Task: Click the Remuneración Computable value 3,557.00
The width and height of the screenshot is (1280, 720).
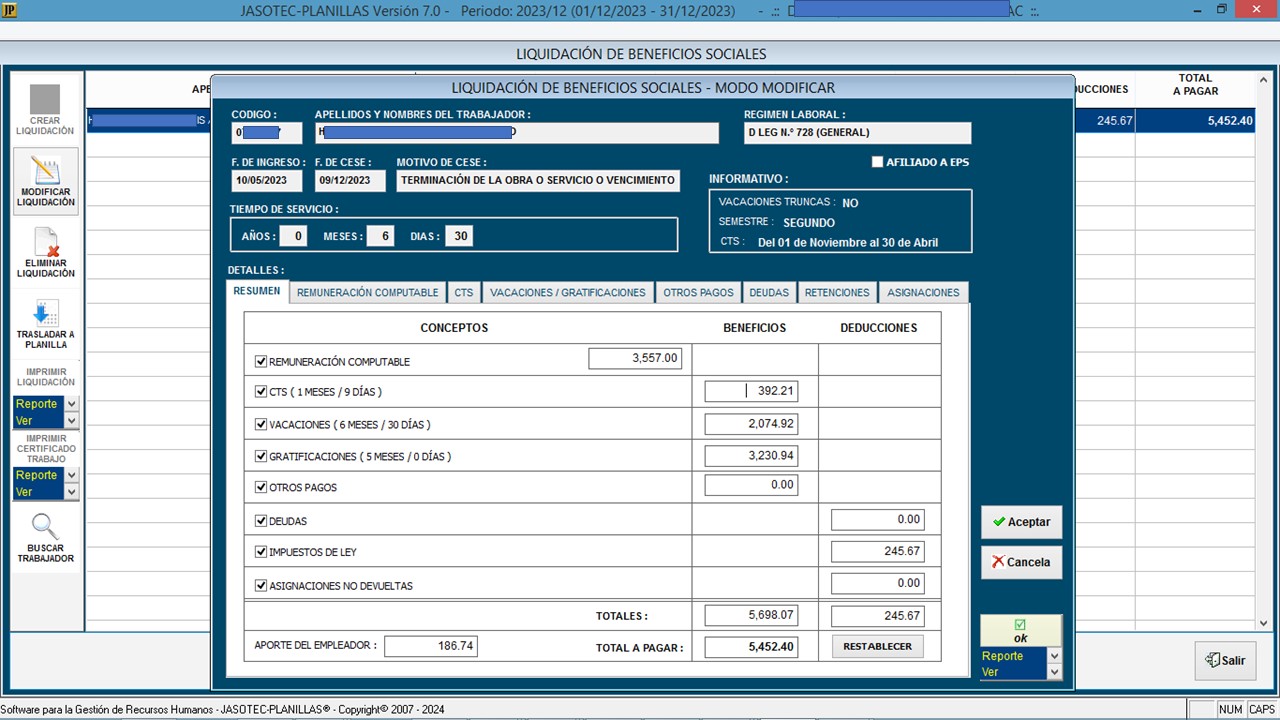Action: pyautogui.click(x=635, y=358)
